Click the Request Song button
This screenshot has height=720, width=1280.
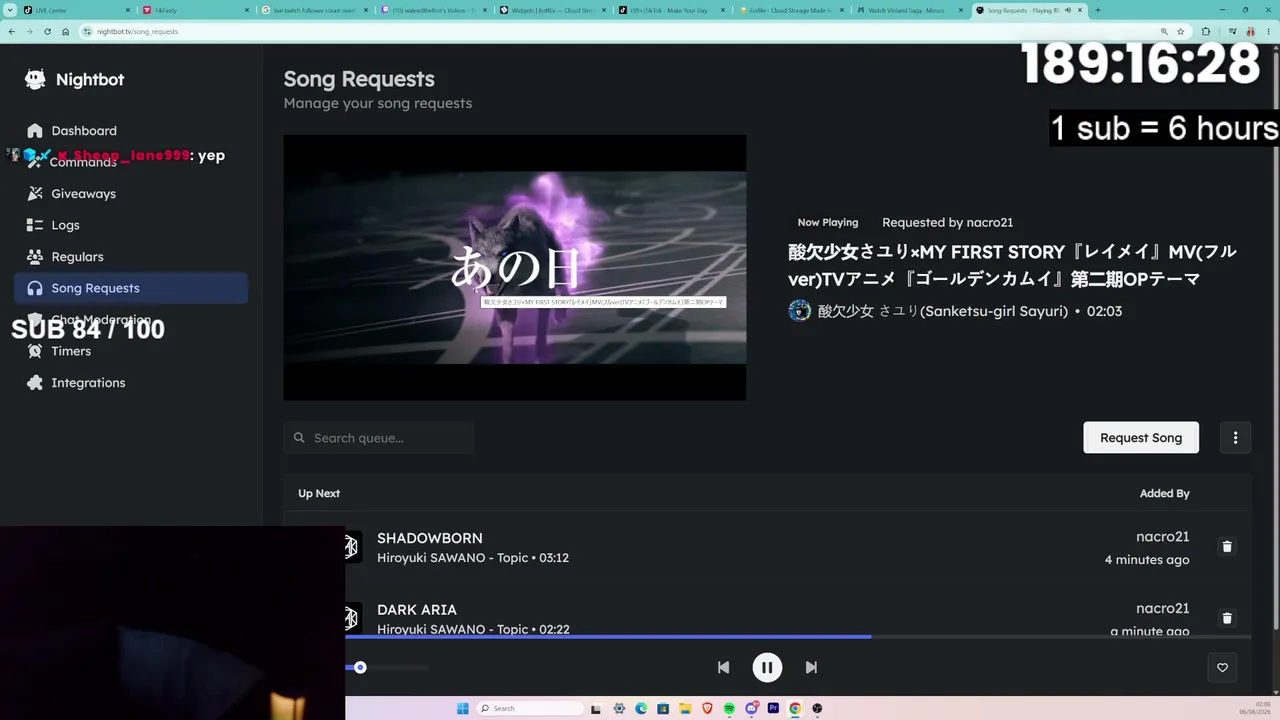pyautogui.click(x=1141, y=438)
